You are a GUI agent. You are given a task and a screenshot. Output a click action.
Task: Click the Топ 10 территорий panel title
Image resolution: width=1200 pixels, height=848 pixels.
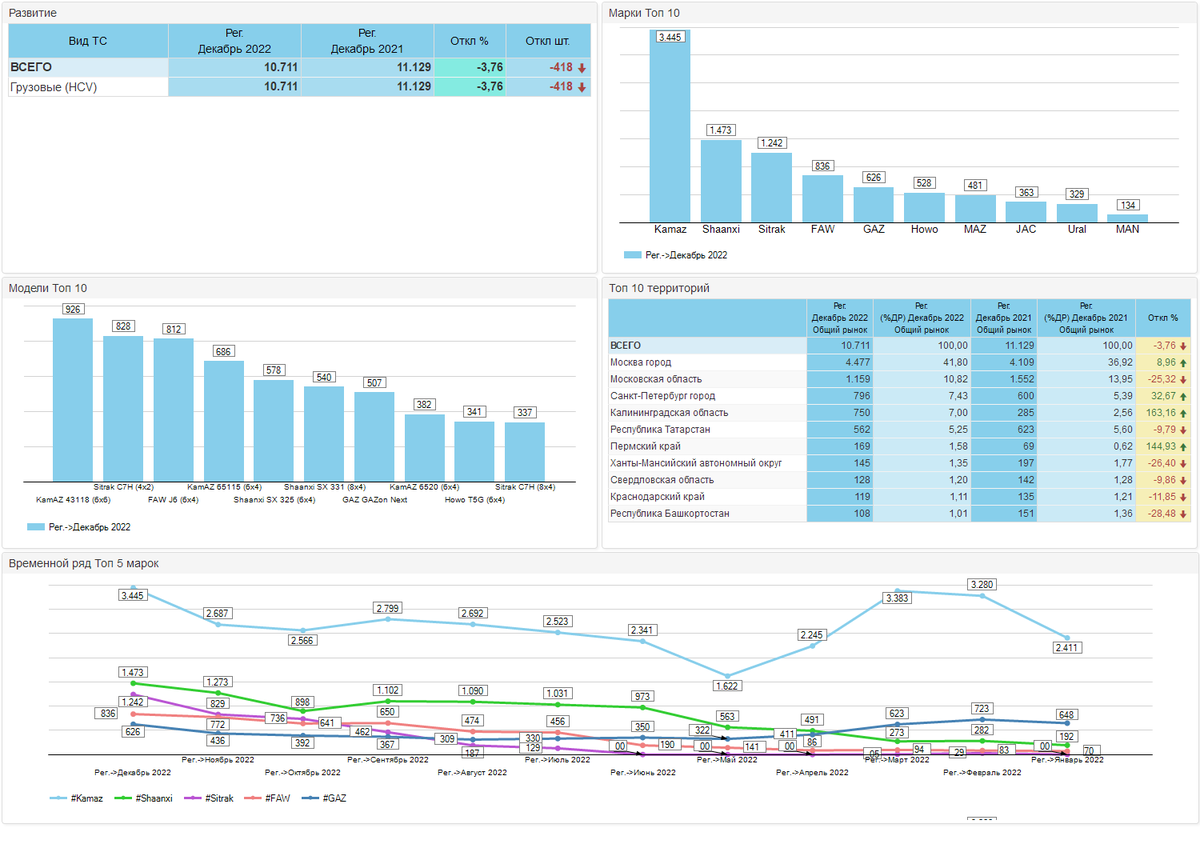click(659, 288)
